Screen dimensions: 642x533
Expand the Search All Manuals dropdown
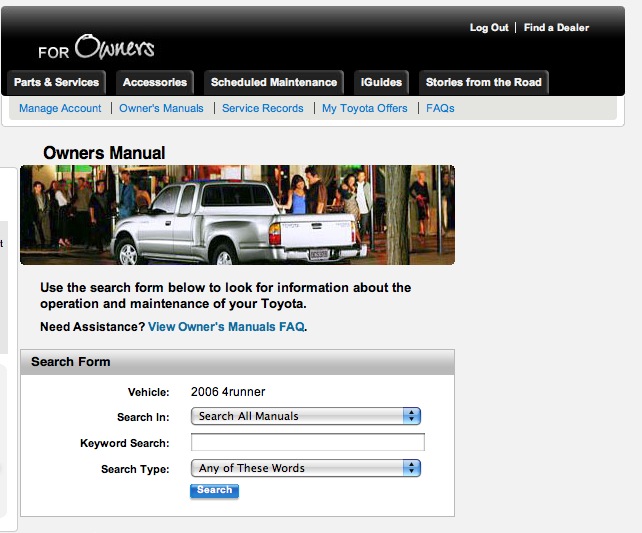coord(306,416)
